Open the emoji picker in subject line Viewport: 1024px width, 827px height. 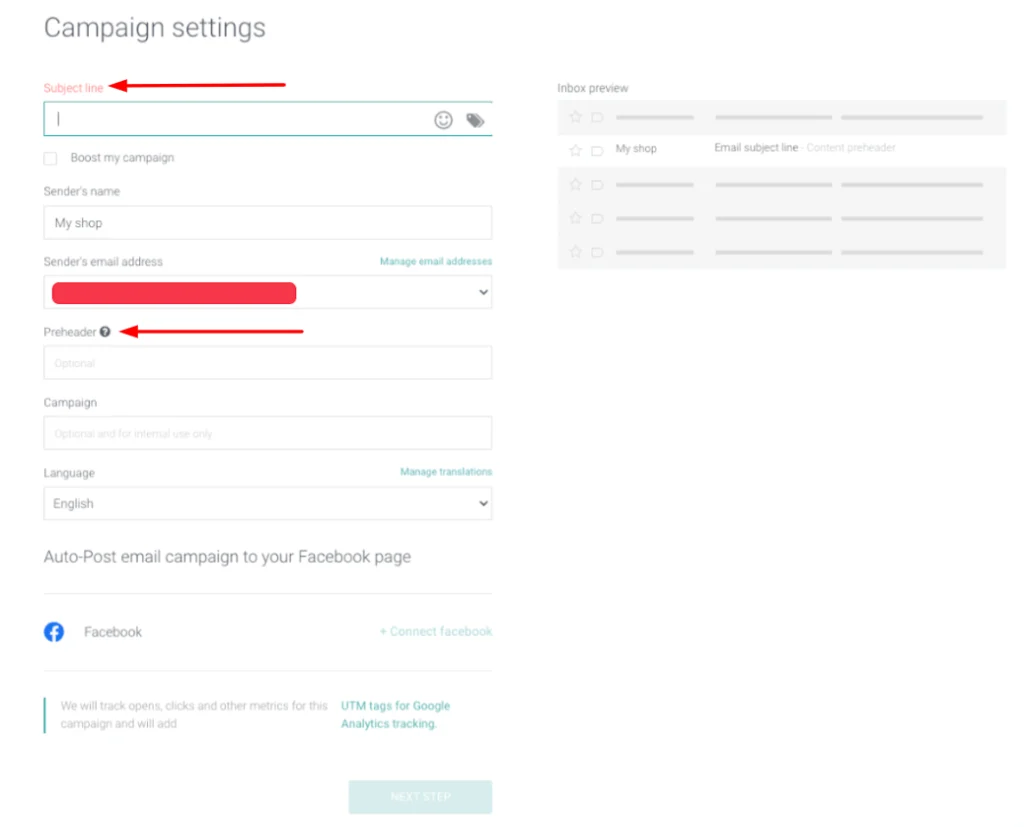coord(443,120)
